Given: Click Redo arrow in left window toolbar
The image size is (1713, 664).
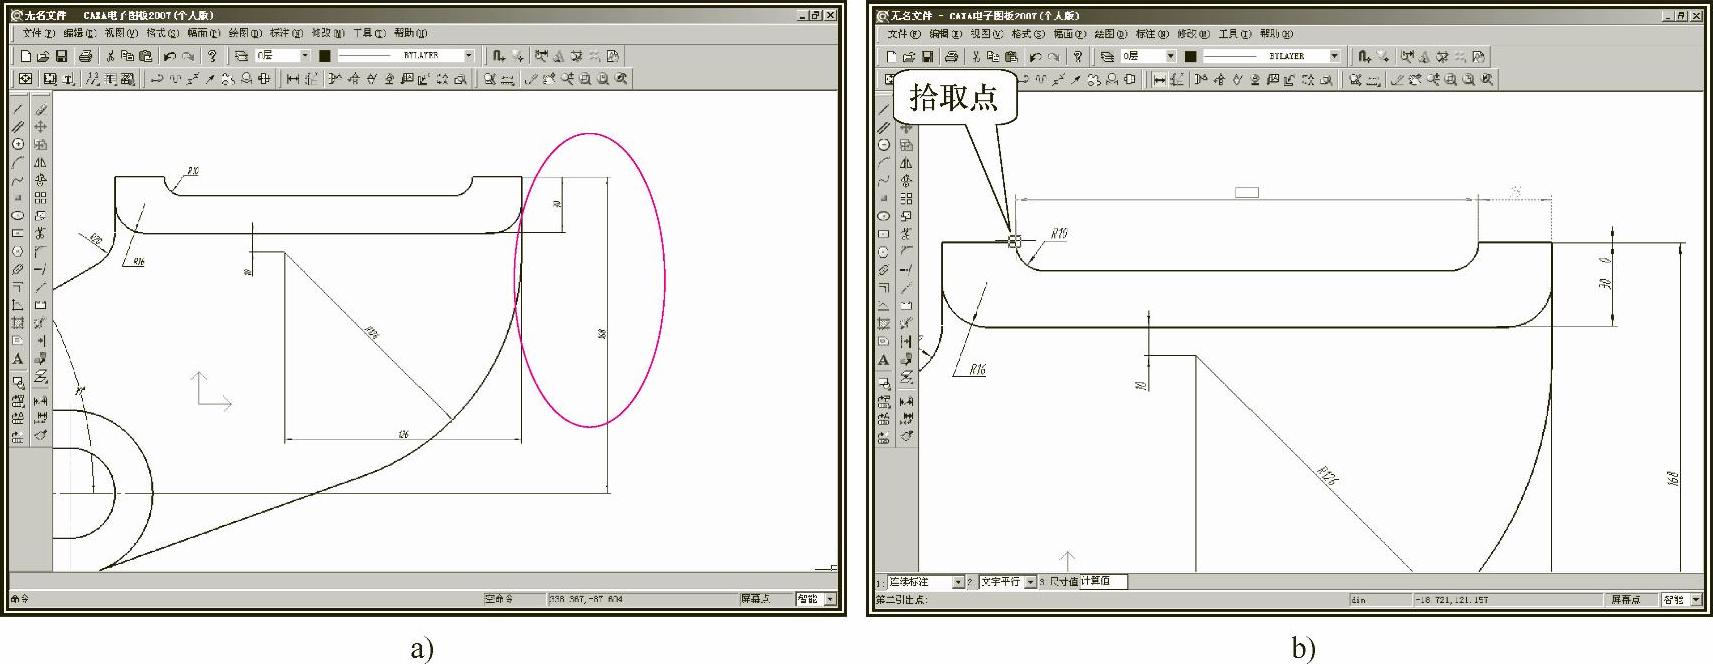Looking at the screenshot, I should [188, 56].
